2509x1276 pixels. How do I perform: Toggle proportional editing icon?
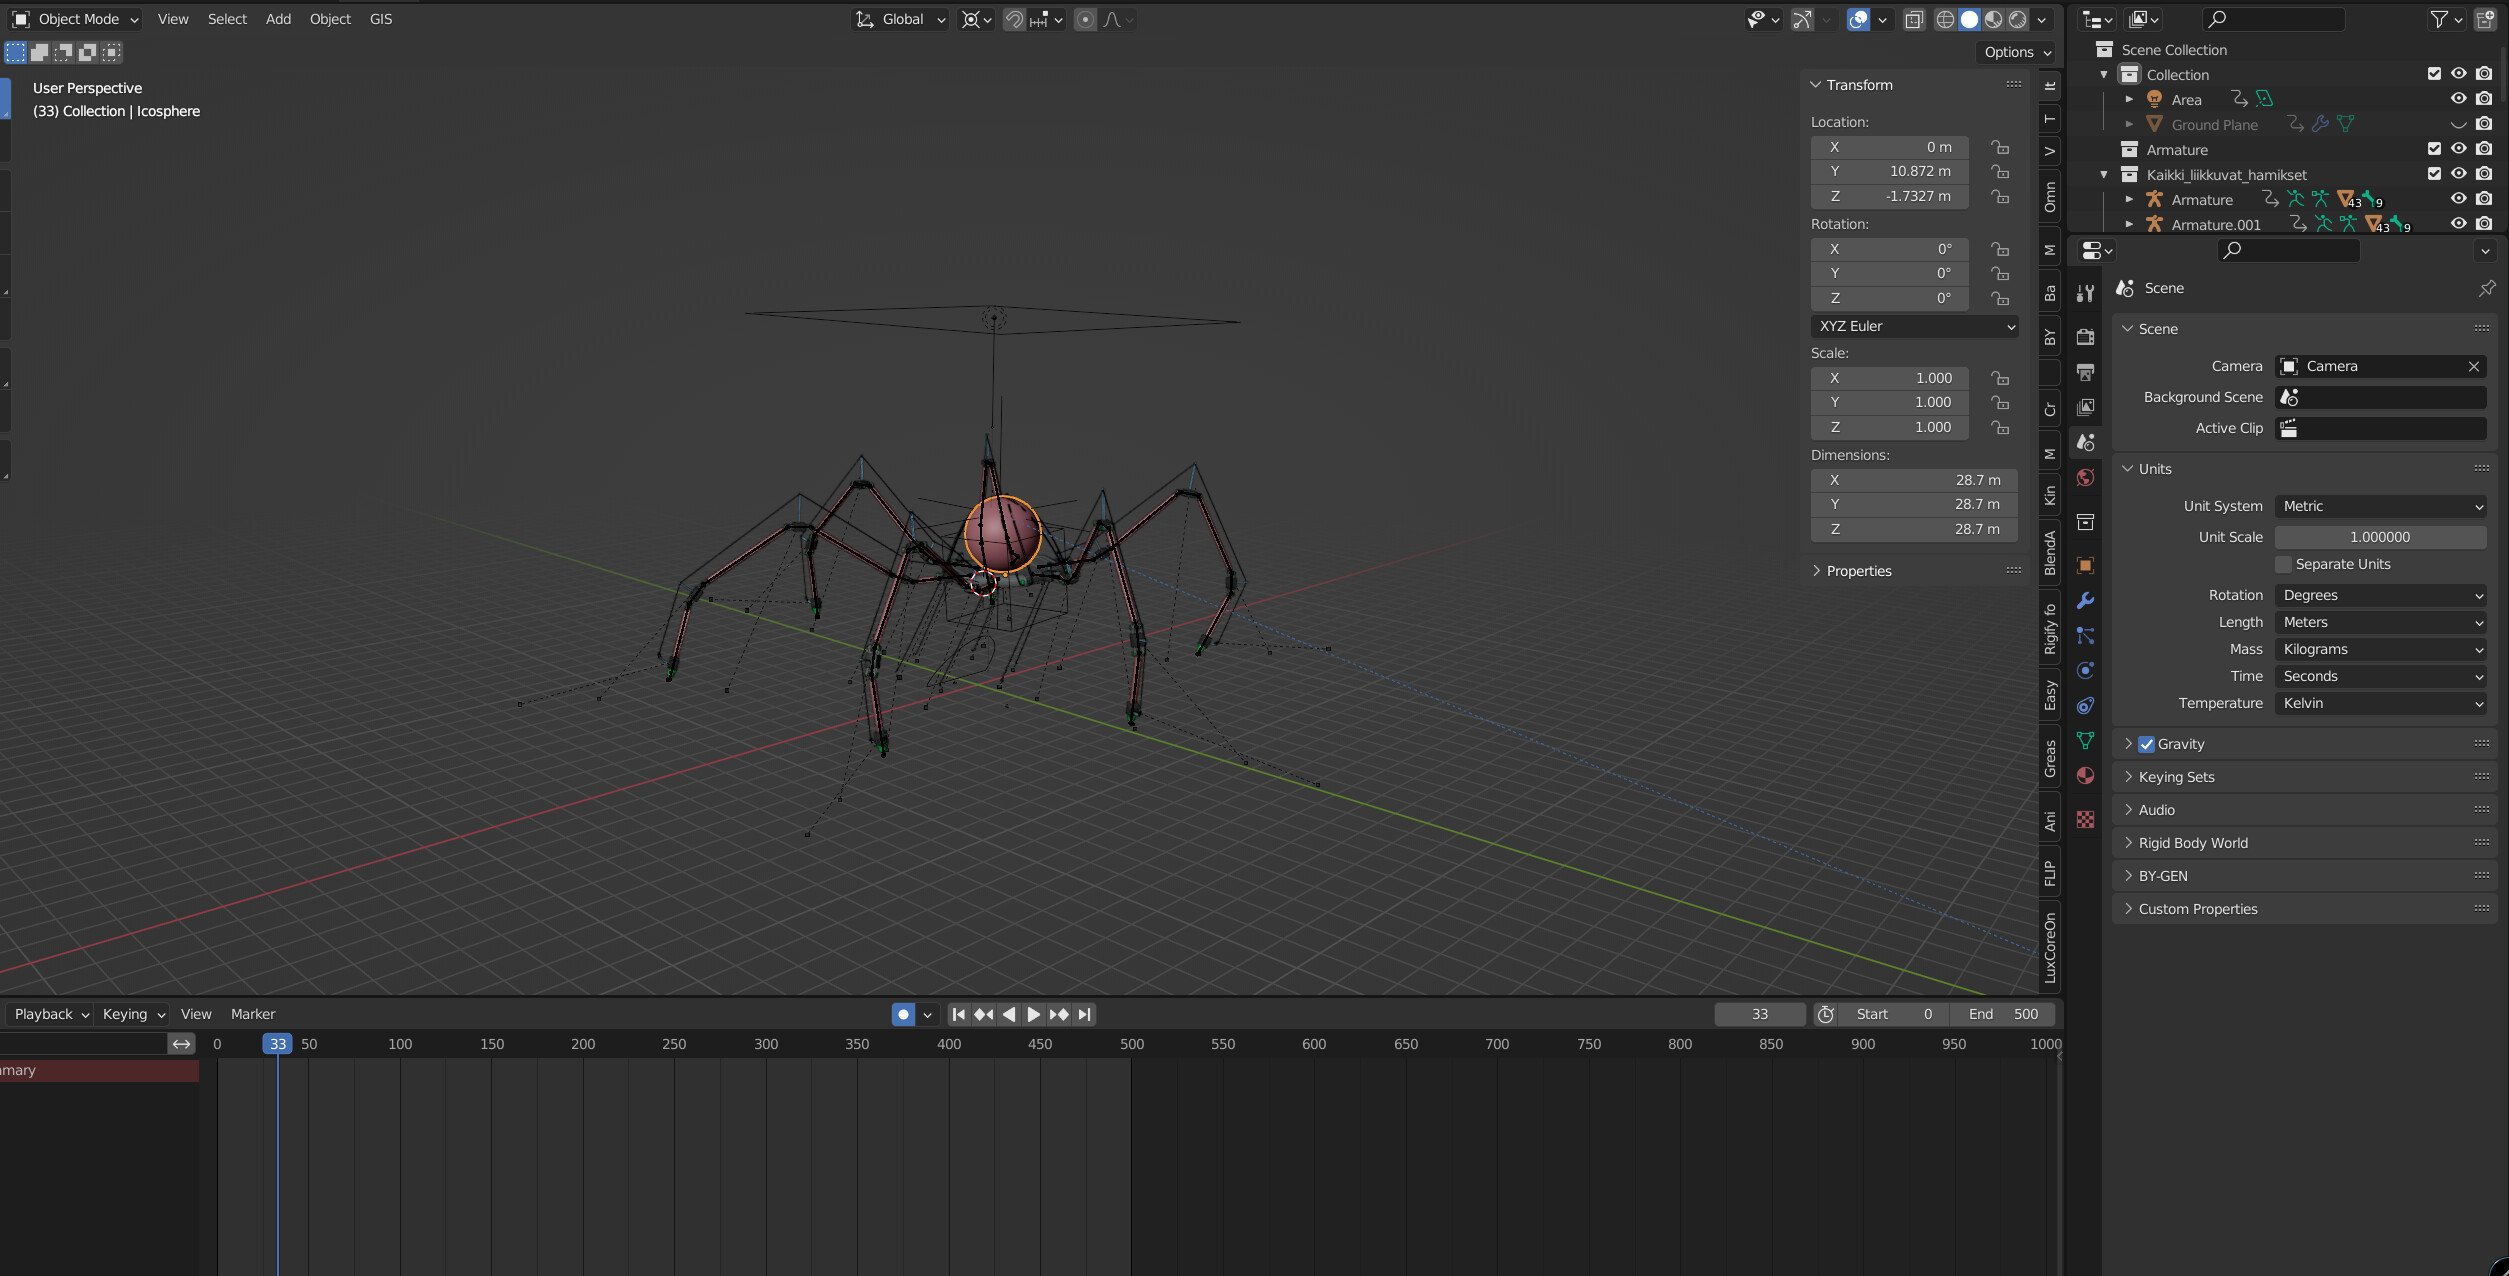coord(1085,19)
